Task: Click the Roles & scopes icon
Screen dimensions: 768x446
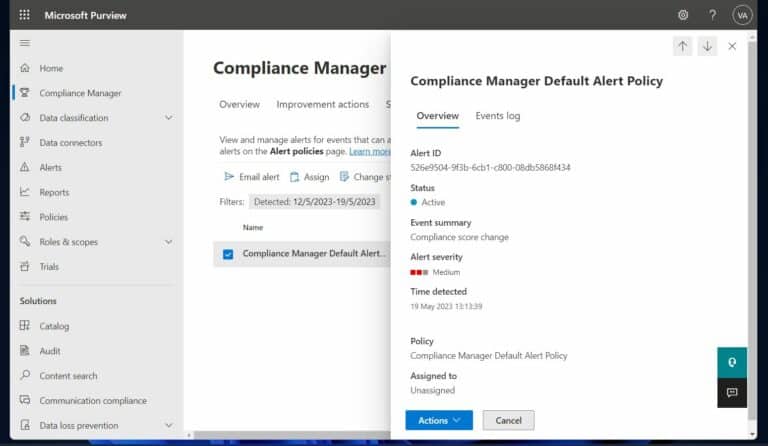Action: pyautogui.click(x=25, y=241)
